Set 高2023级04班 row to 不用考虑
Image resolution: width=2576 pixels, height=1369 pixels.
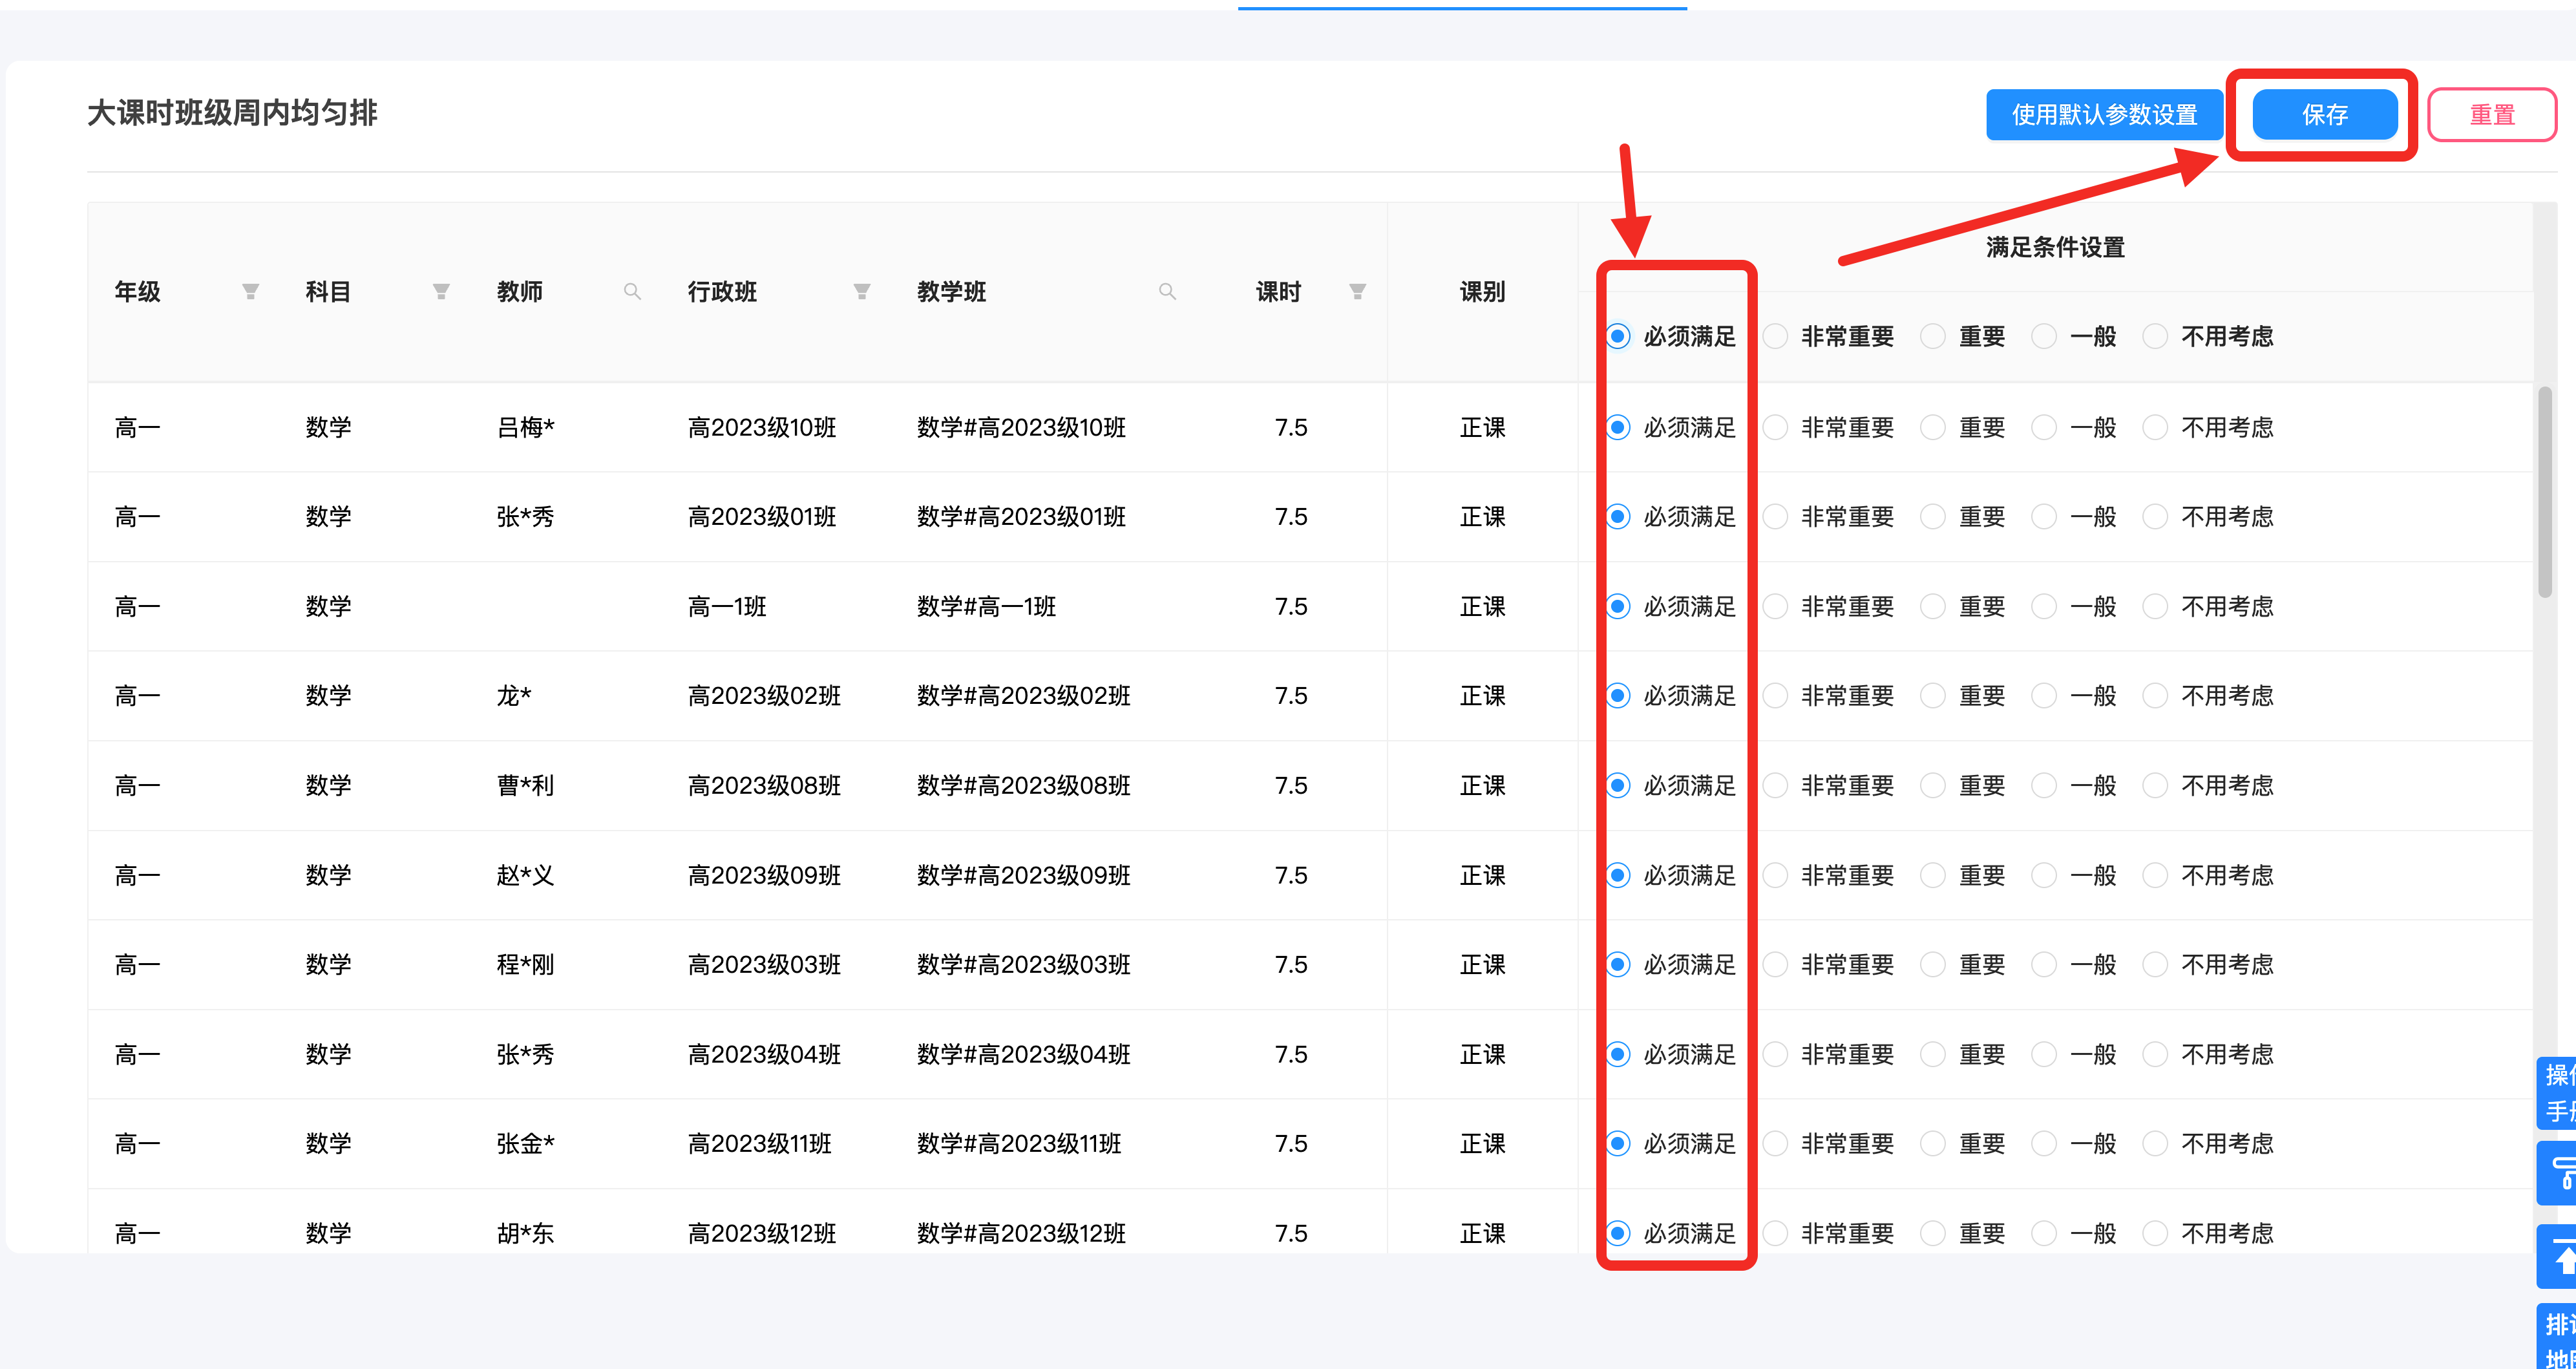pos(2155,1054)
